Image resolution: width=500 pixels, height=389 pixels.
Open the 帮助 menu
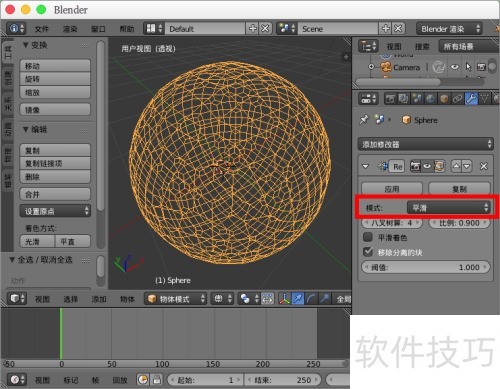(x=127, y=29)
